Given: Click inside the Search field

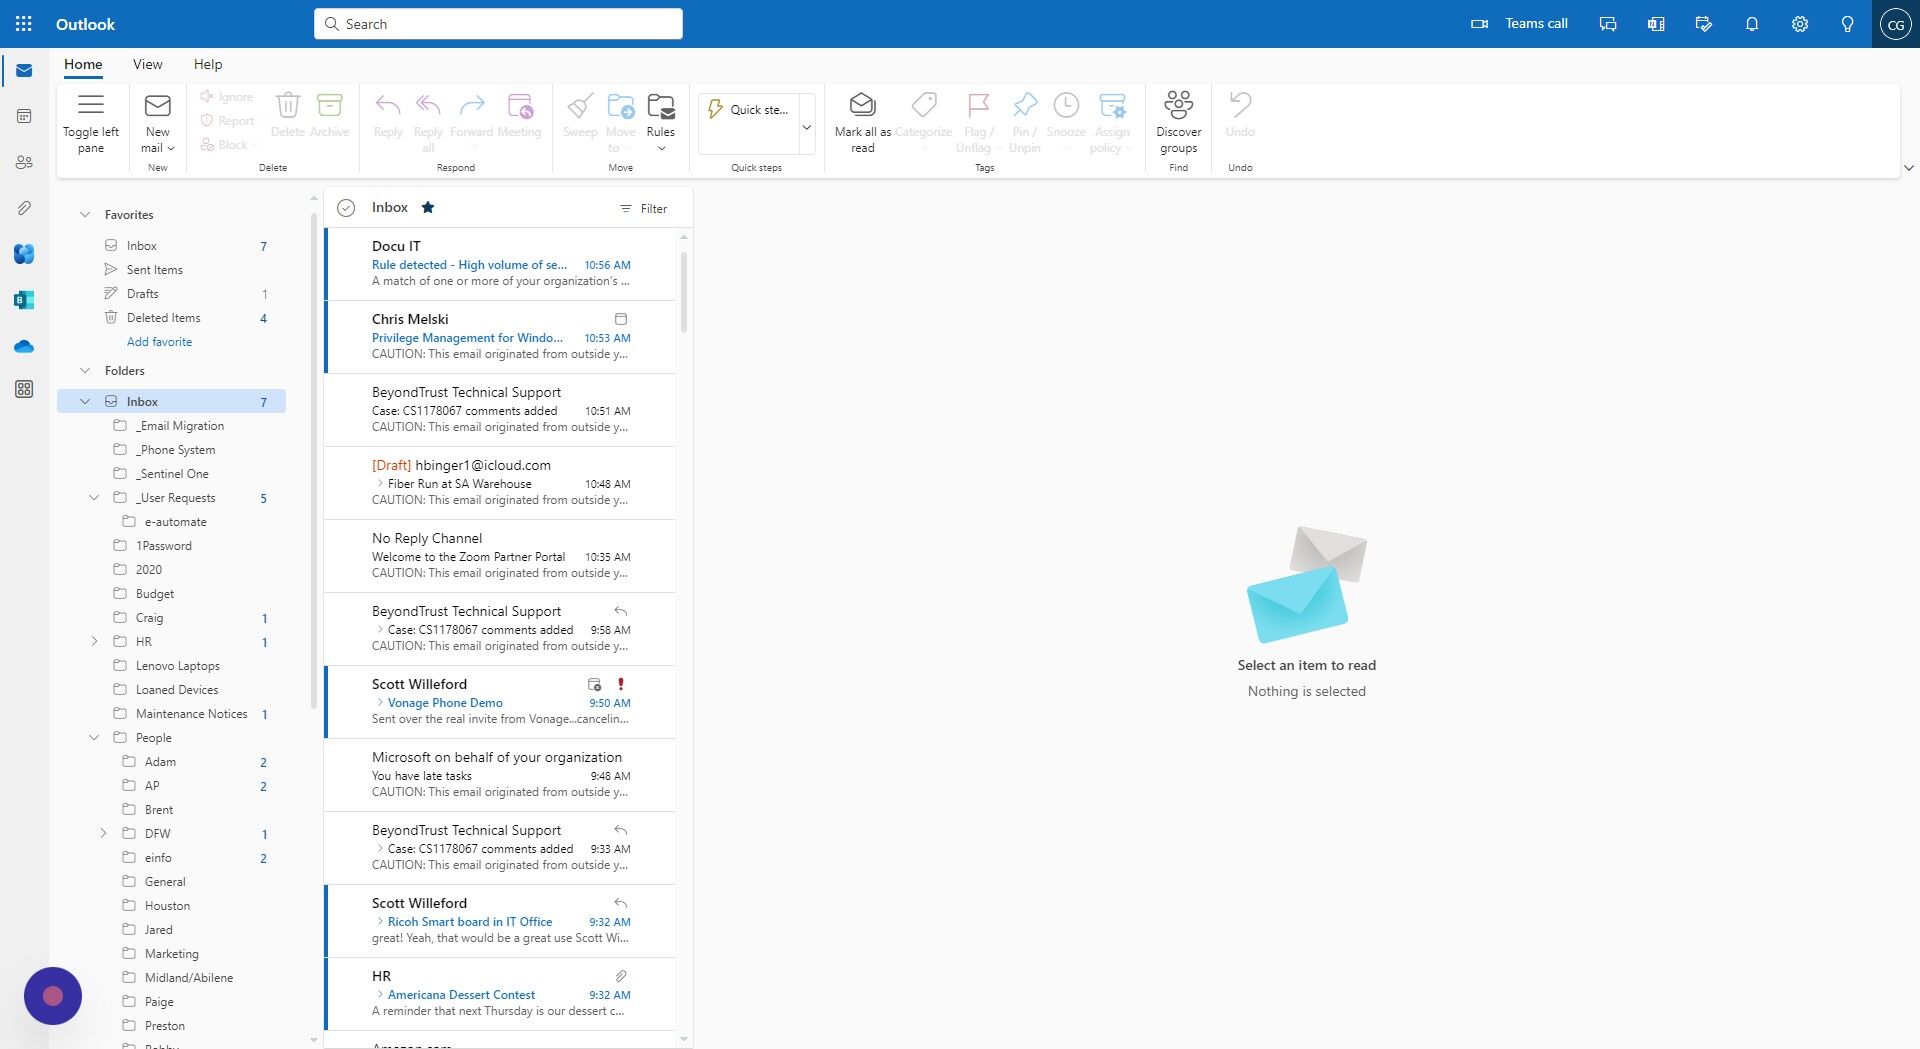Looking at the screenshot, I should [498, 23].
